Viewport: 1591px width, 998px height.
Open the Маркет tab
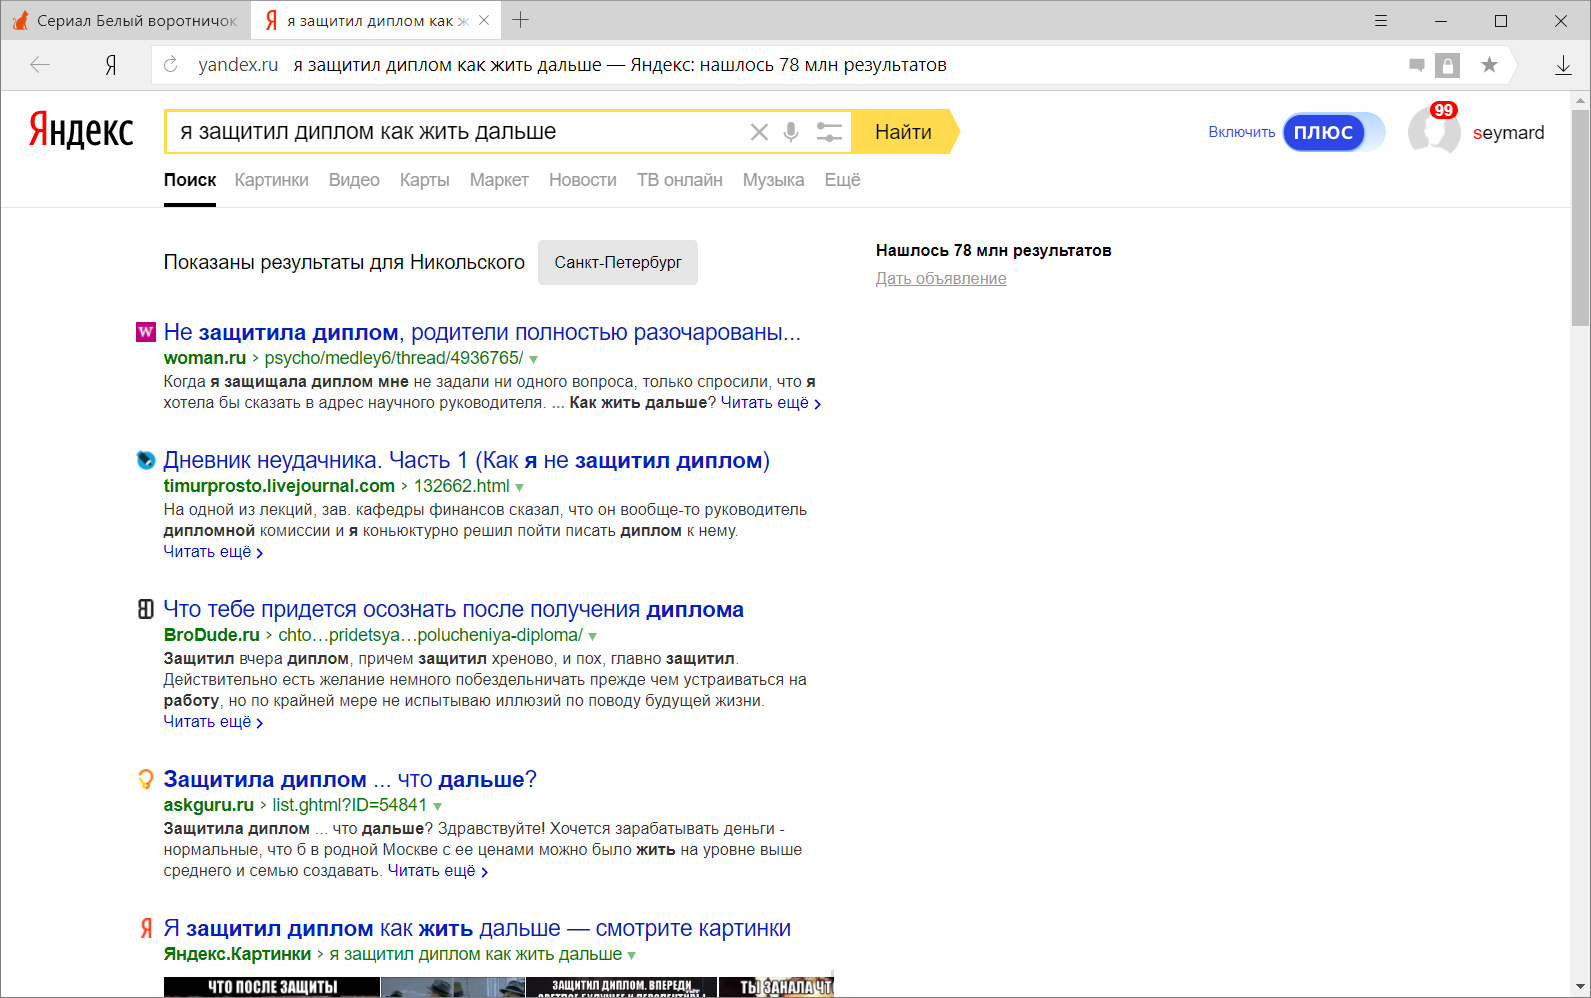[499, 180]
